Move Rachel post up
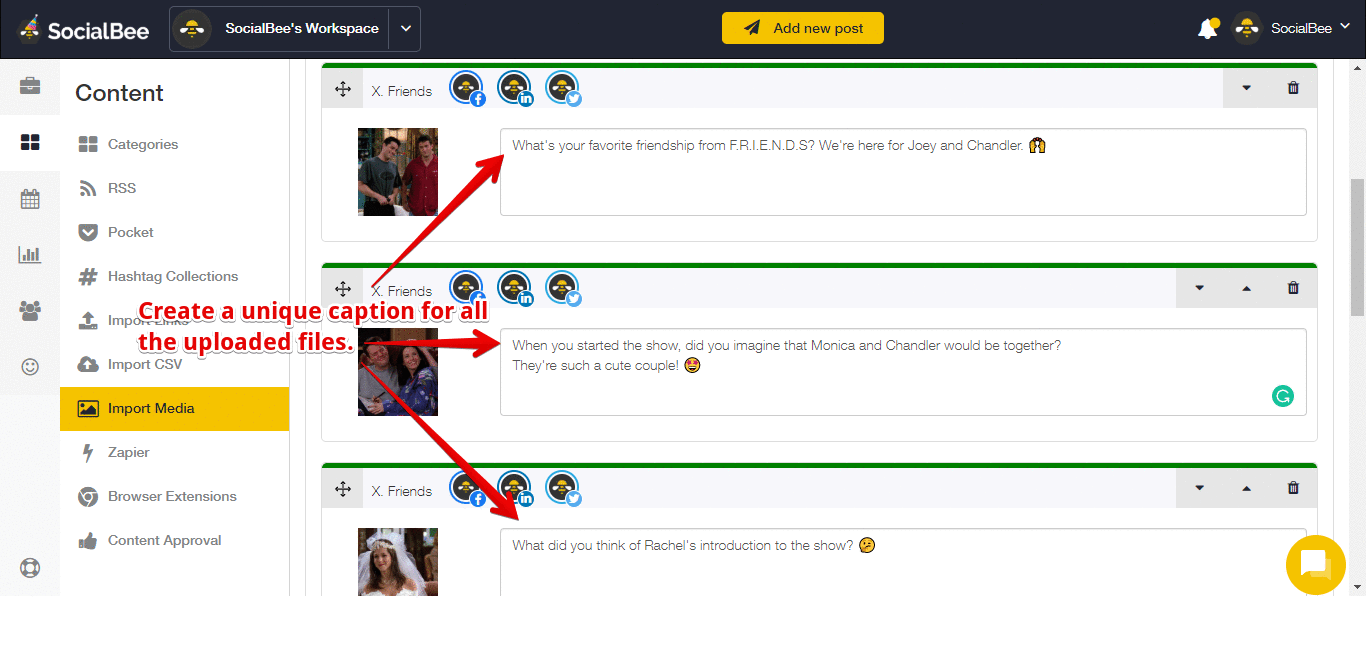1366x655 pixels. point(1246,488)
